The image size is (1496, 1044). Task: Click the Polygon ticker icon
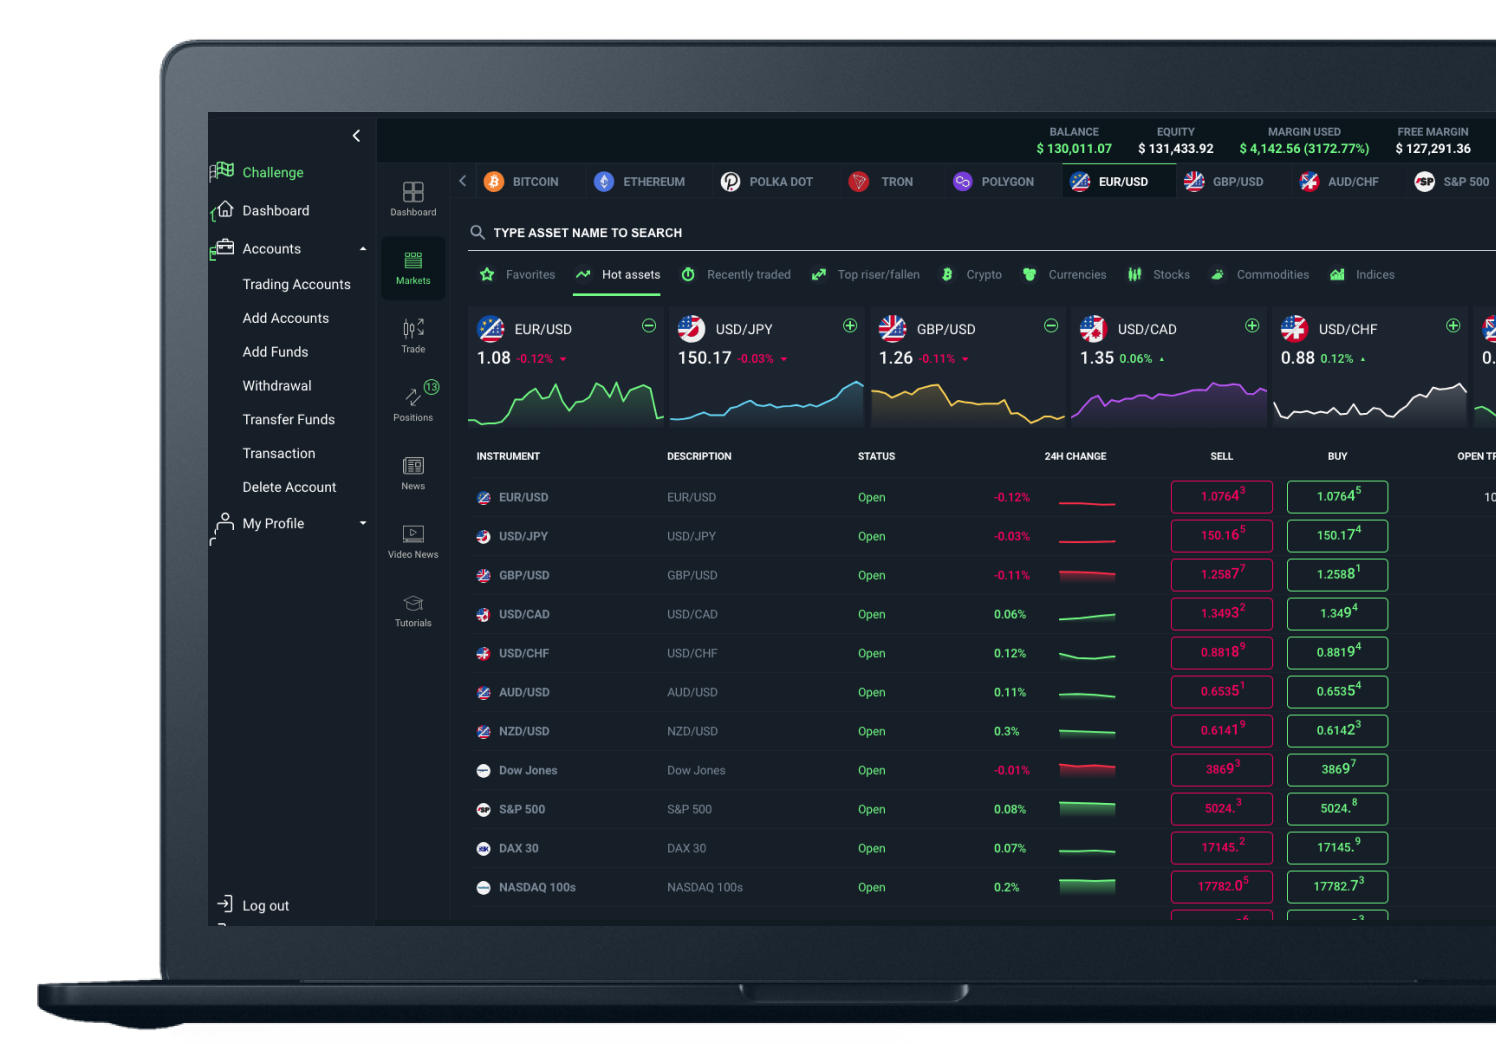point(962,181)
